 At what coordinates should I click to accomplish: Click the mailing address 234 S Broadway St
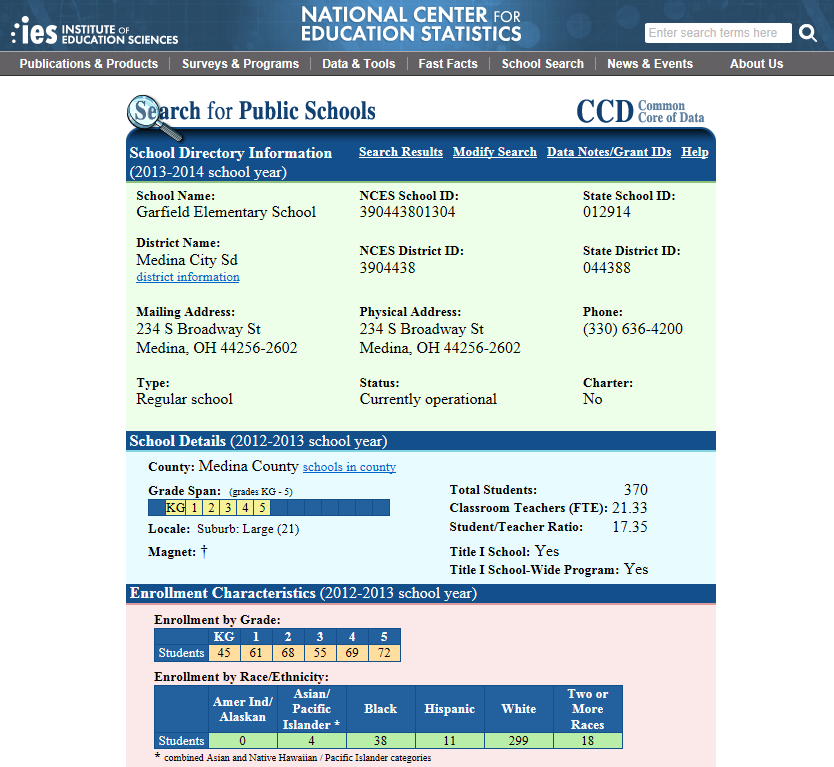point(198,329)
